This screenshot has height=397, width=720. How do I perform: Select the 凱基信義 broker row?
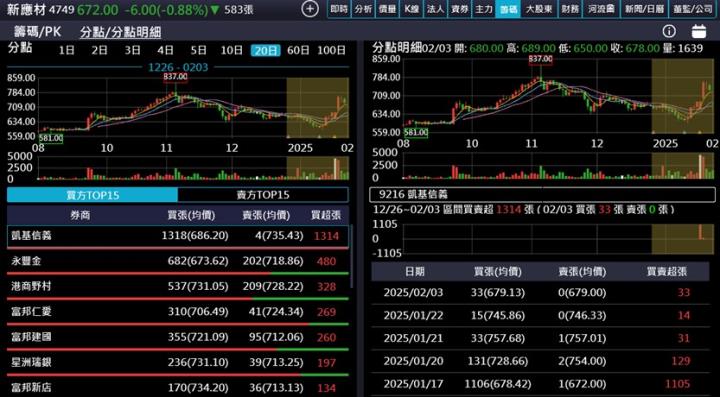[x=178, y=236]
